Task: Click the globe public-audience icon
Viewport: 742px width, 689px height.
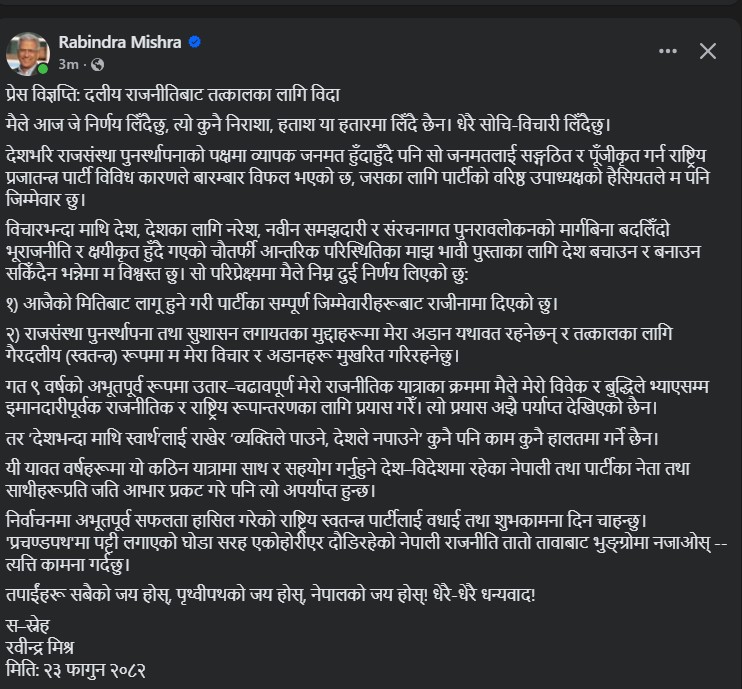Action: pyautogui.click(x=98, y=64)
